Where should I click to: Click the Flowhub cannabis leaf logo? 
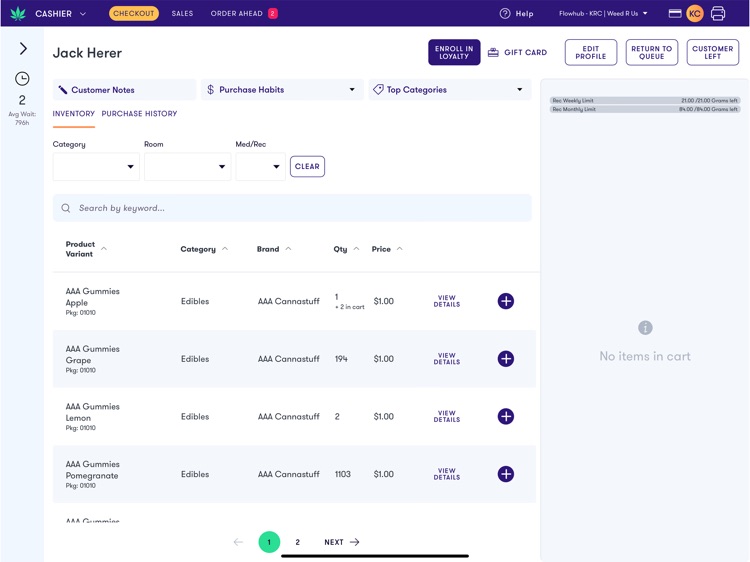point(18,13)
